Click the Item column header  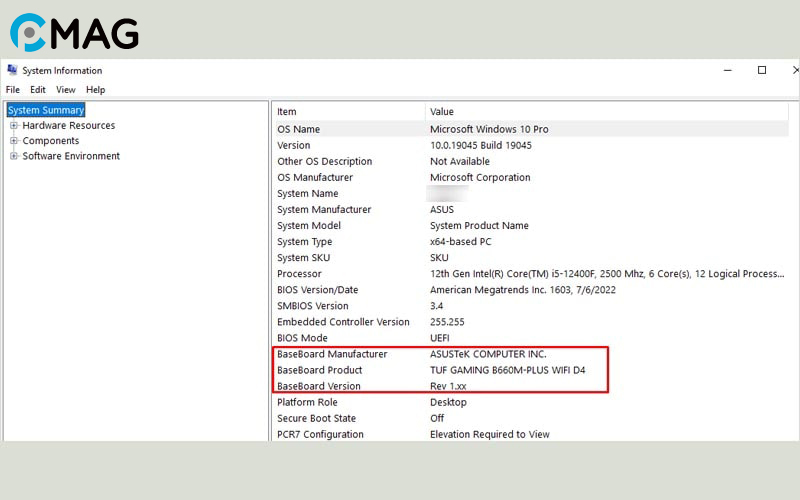click(287, 112)
